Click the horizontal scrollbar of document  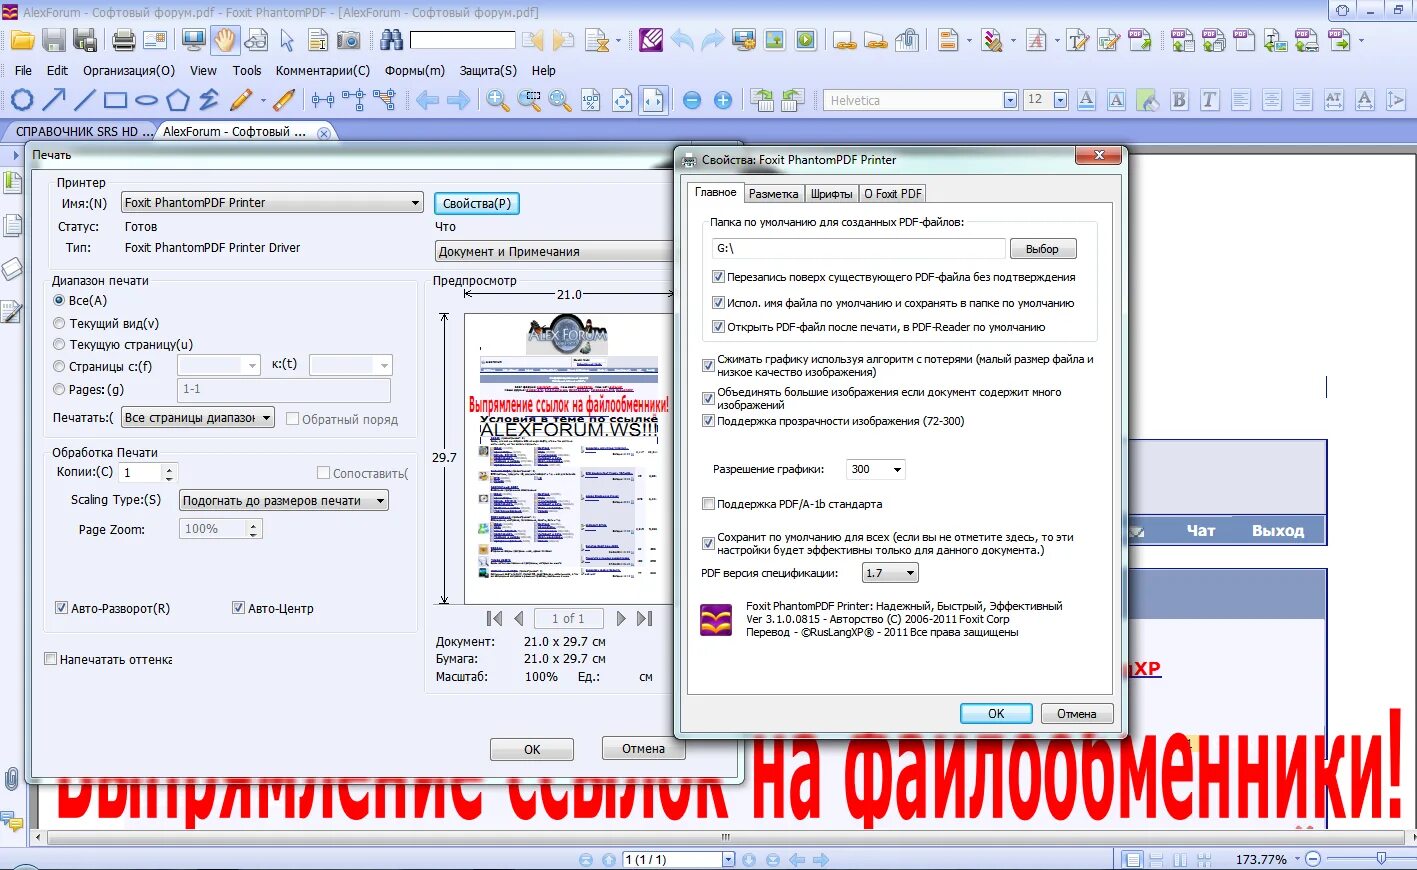tap(725, 837)
